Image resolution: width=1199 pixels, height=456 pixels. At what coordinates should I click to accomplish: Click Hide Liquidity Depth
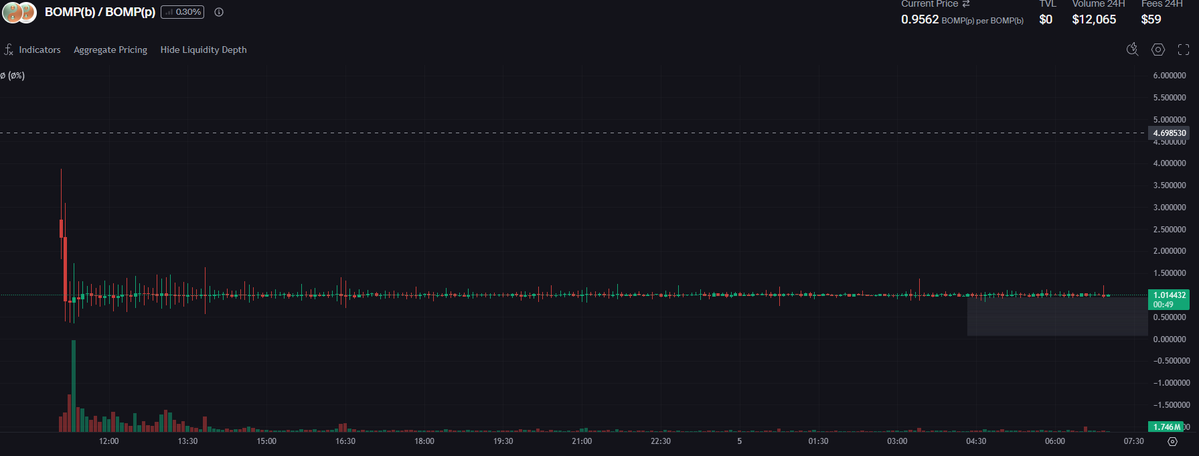pyautogui.click(x=203, y=50)
